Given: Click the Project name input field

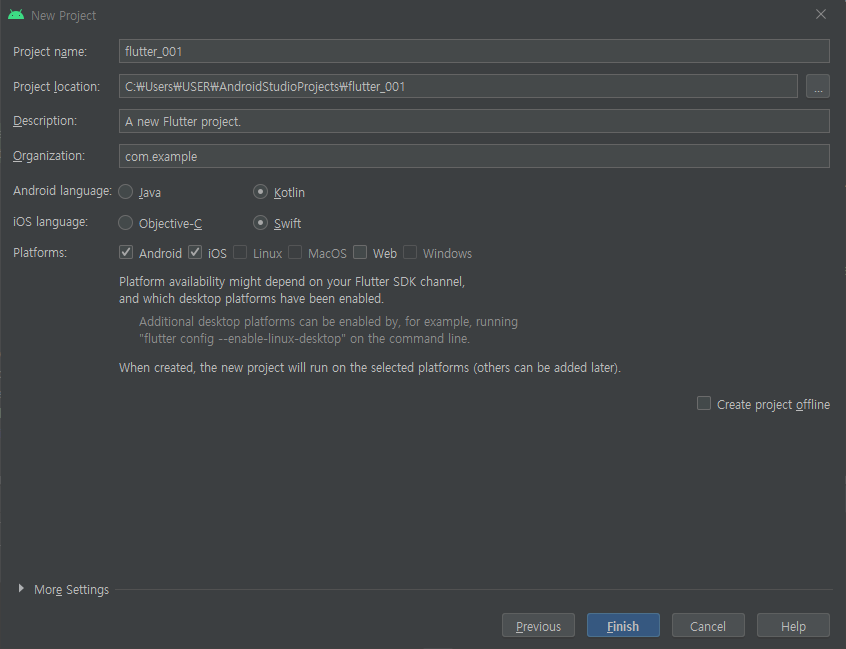Looking at the screenshot, I should click(x=474, y=51).
